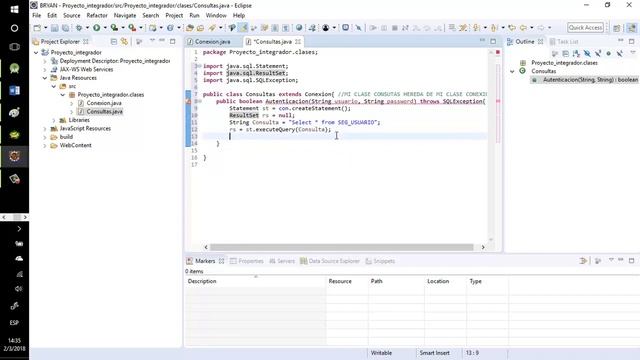
Task: Click the Open Task toolbar icon
Action: coord(200,28)
